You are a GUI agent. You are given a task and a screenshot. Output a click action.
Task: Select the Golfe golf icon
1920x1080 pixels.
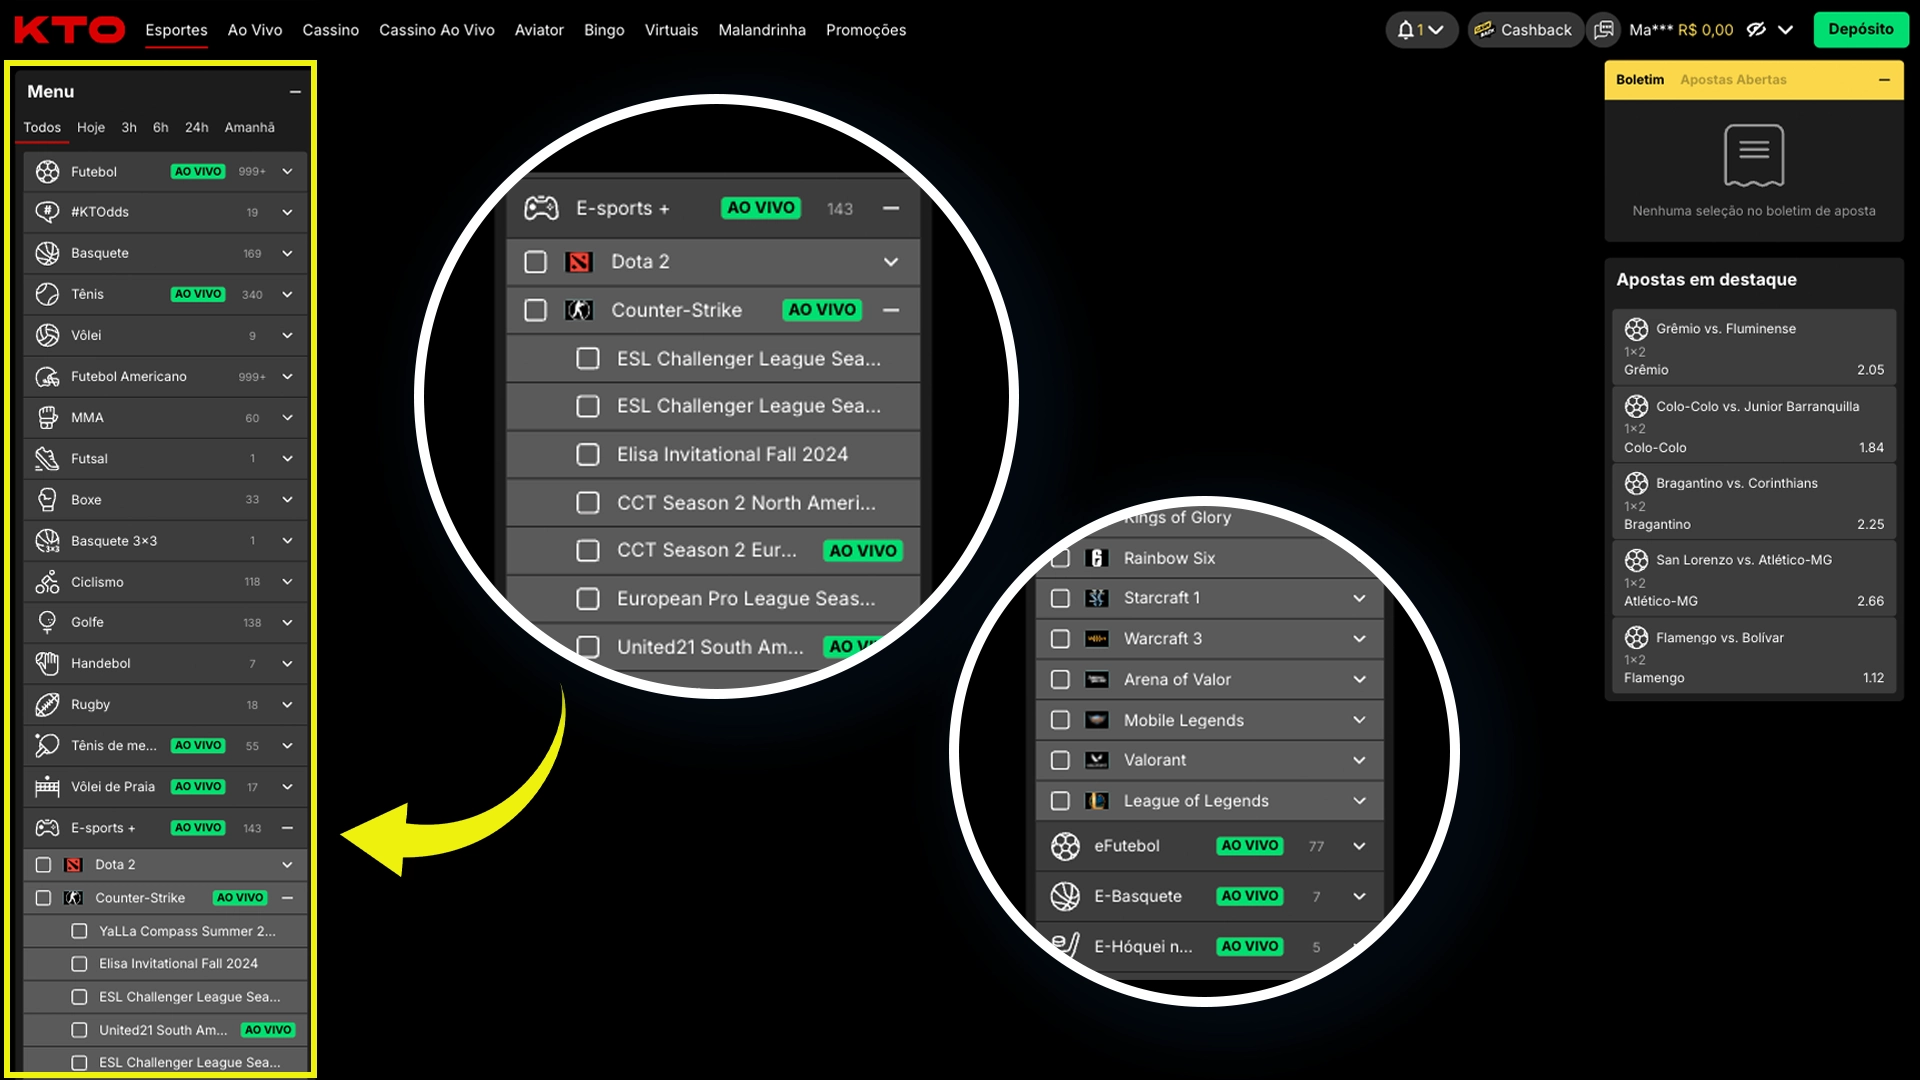click(47, 622)
